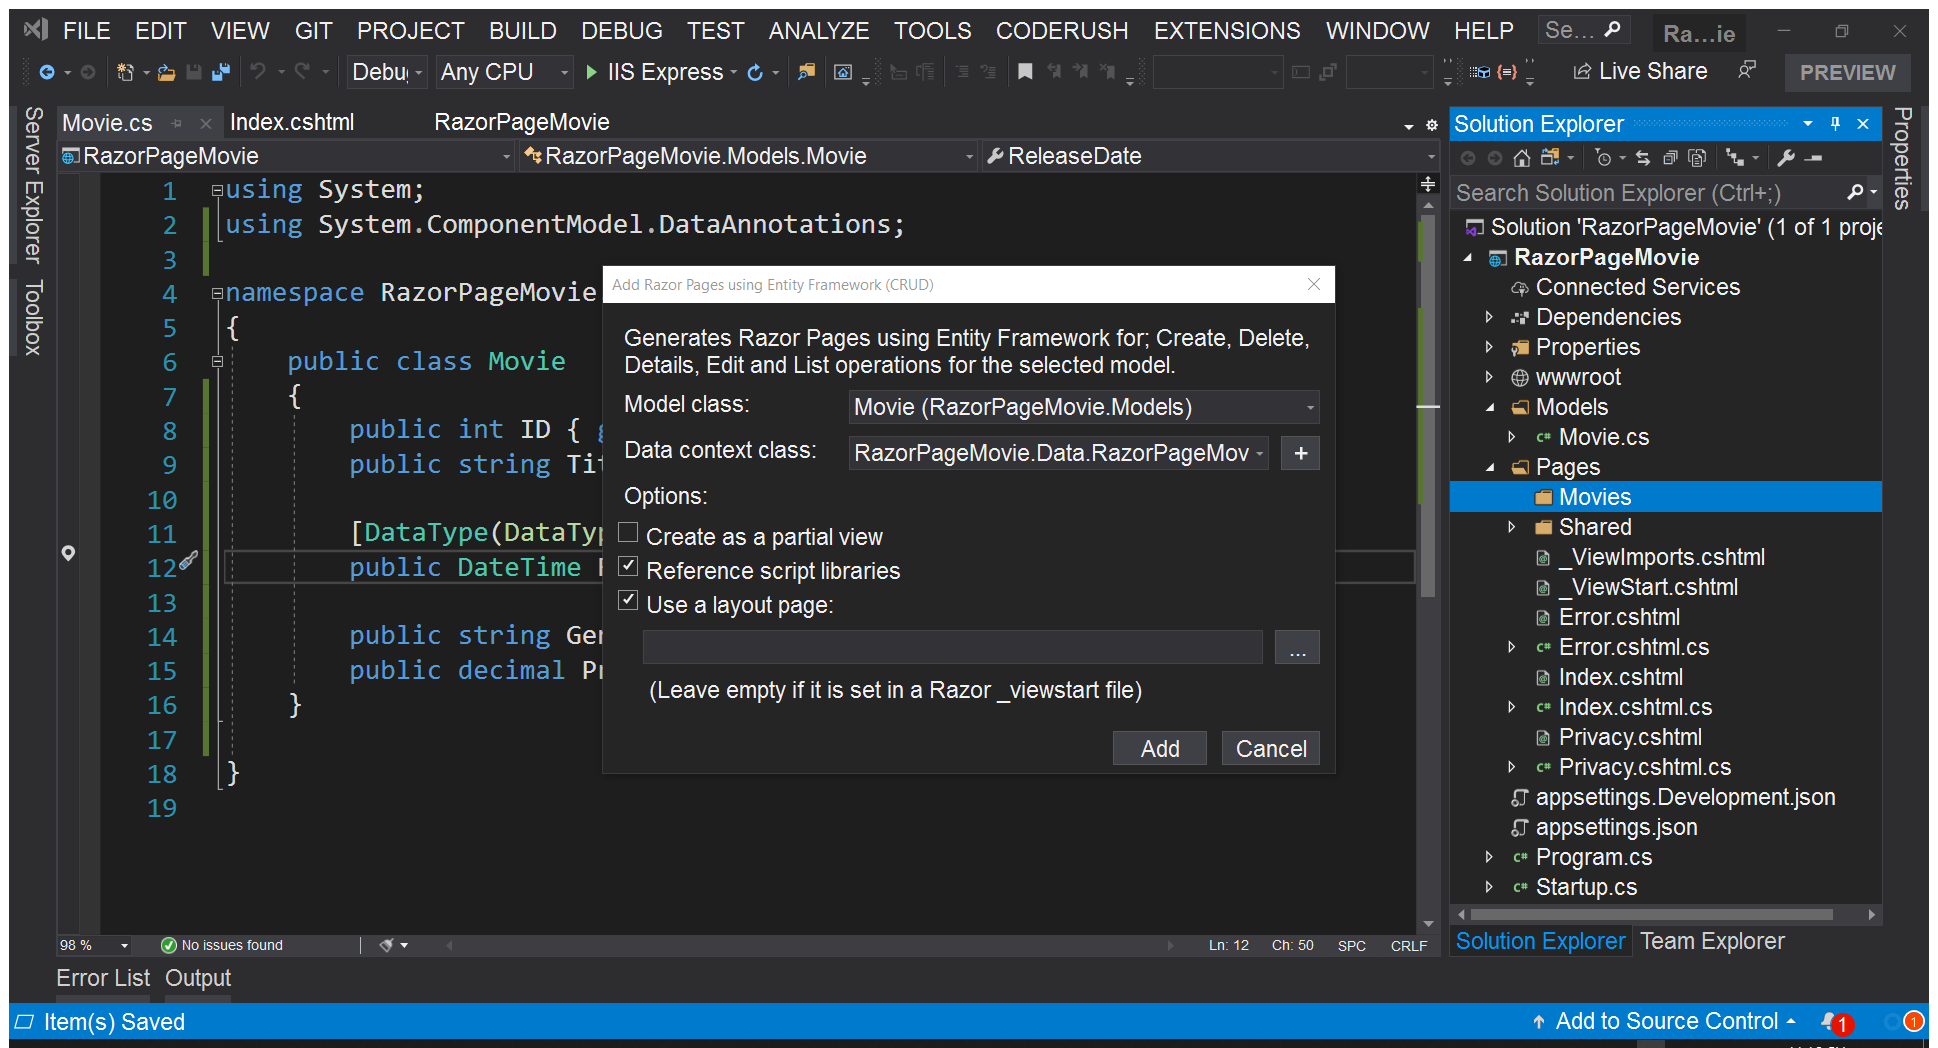This screenshot has height=1048, width=1938.
Task: Disable Use a layout page
Action: coord(628,600)
